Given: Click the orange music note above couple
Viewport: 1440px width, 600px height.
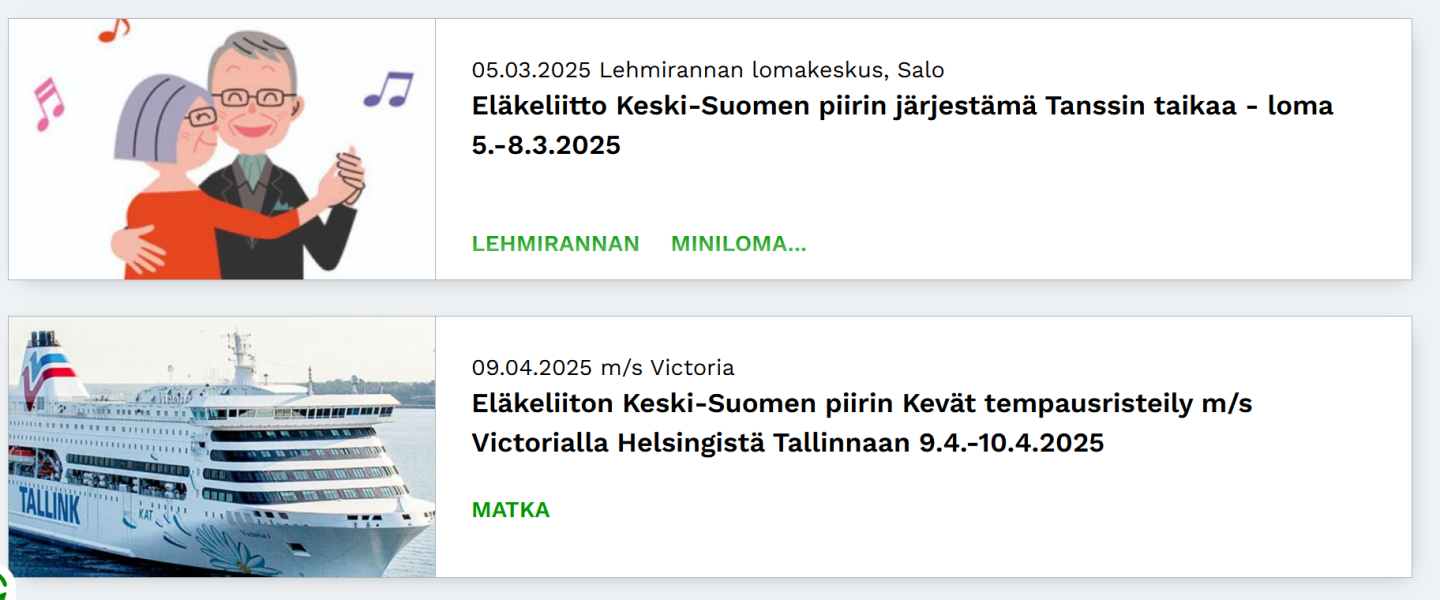Looking at the screenshot, I should click(x=114, y=30).
